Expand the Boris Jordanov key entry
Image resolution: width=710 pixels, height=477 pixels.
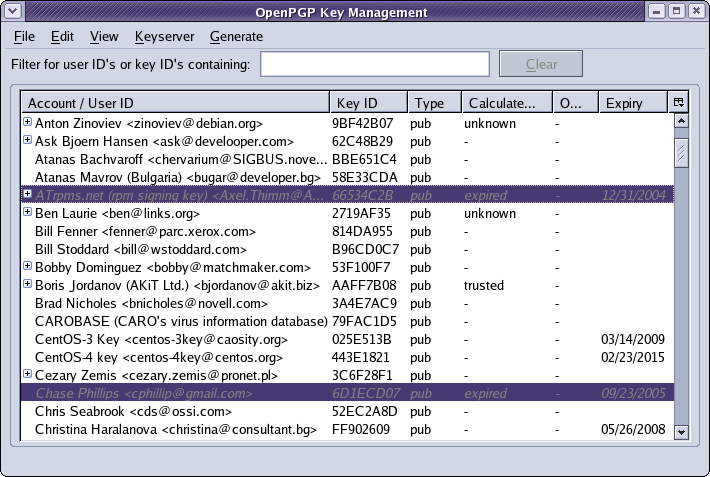28,284
